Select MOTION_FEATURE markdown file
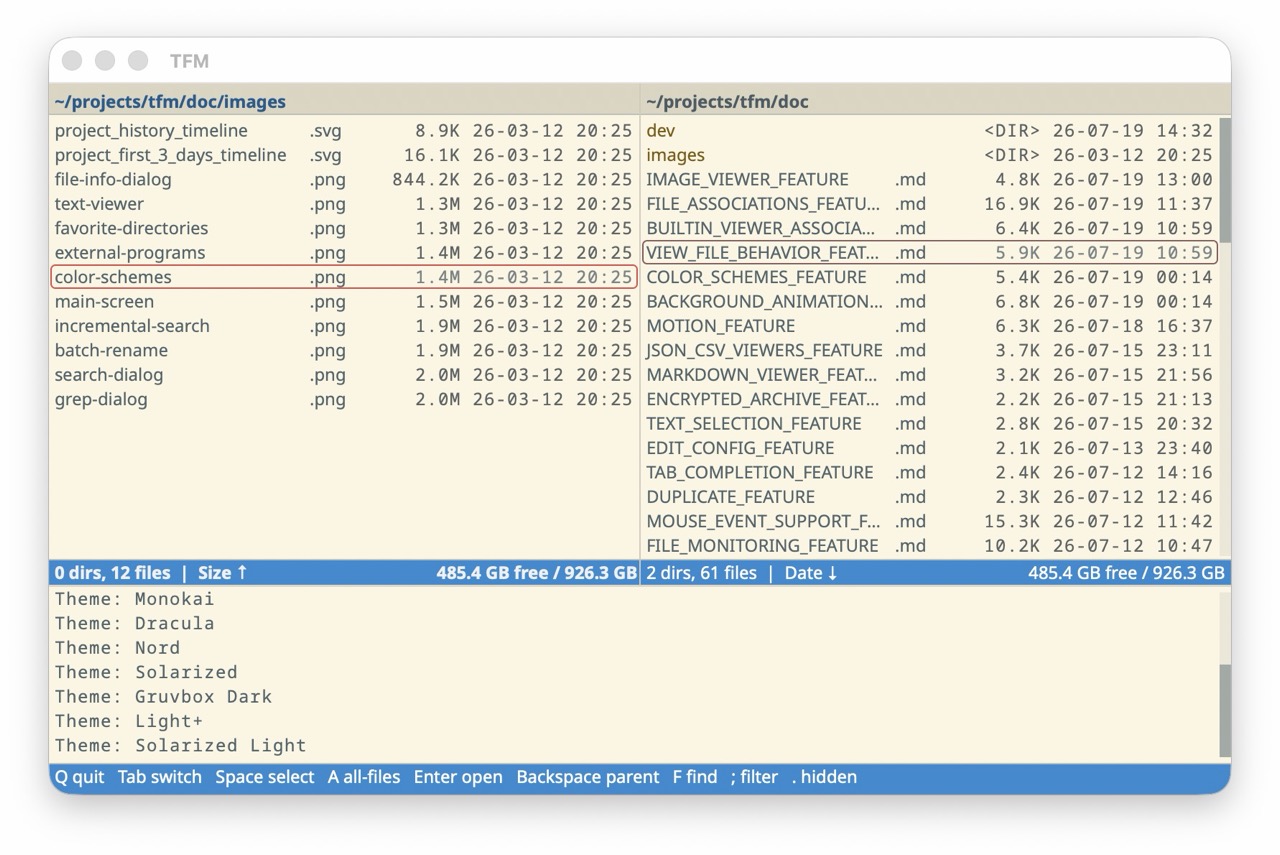The image size is (1280, 855). [x=930, y=326]
